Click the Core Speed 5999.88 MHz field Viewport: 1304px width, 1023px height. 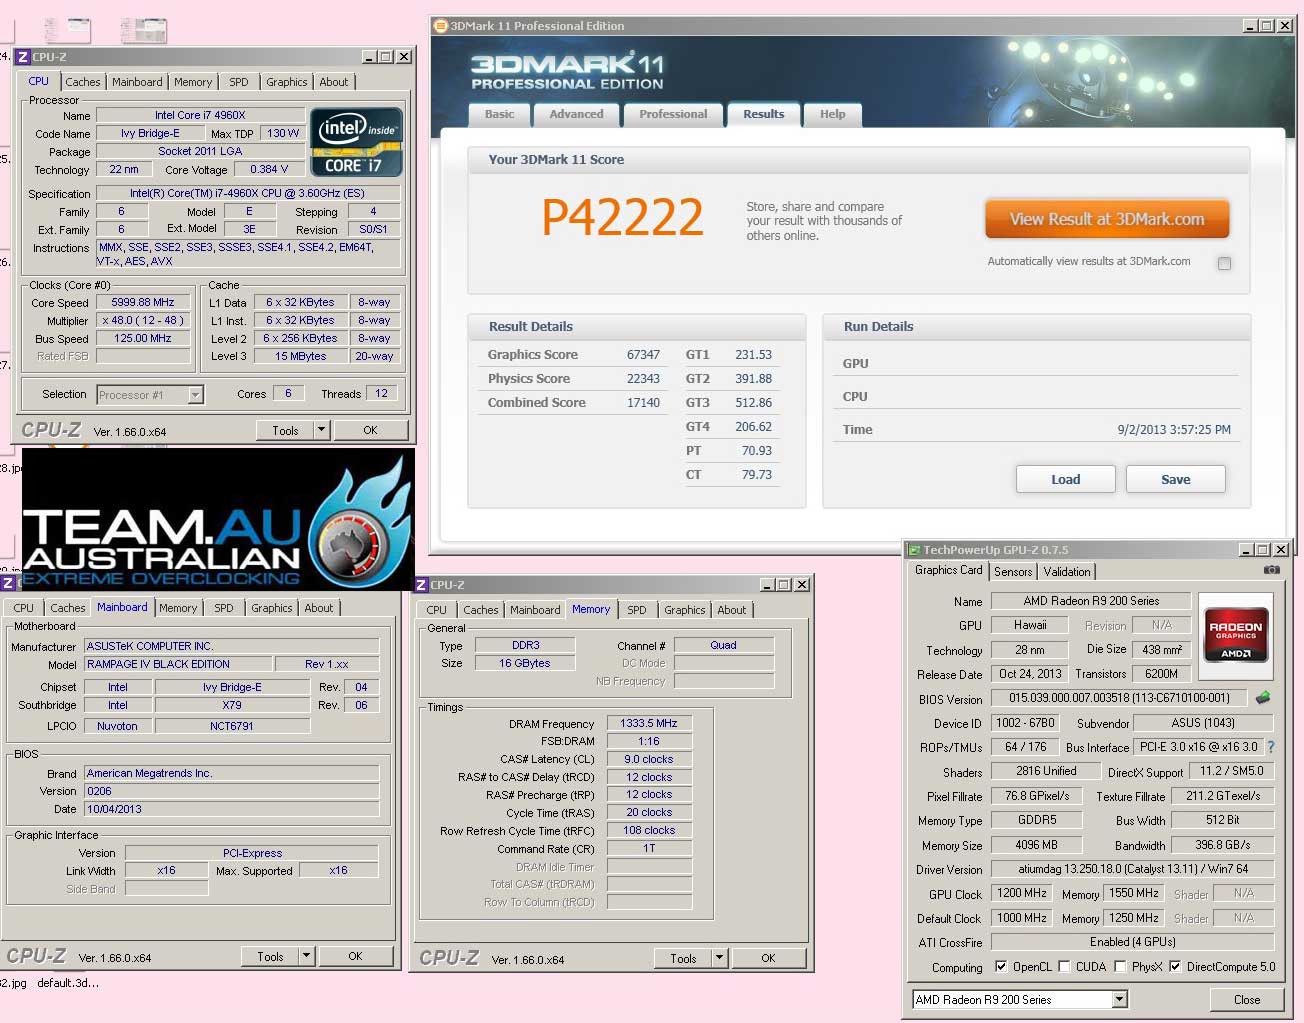[143, 302]
